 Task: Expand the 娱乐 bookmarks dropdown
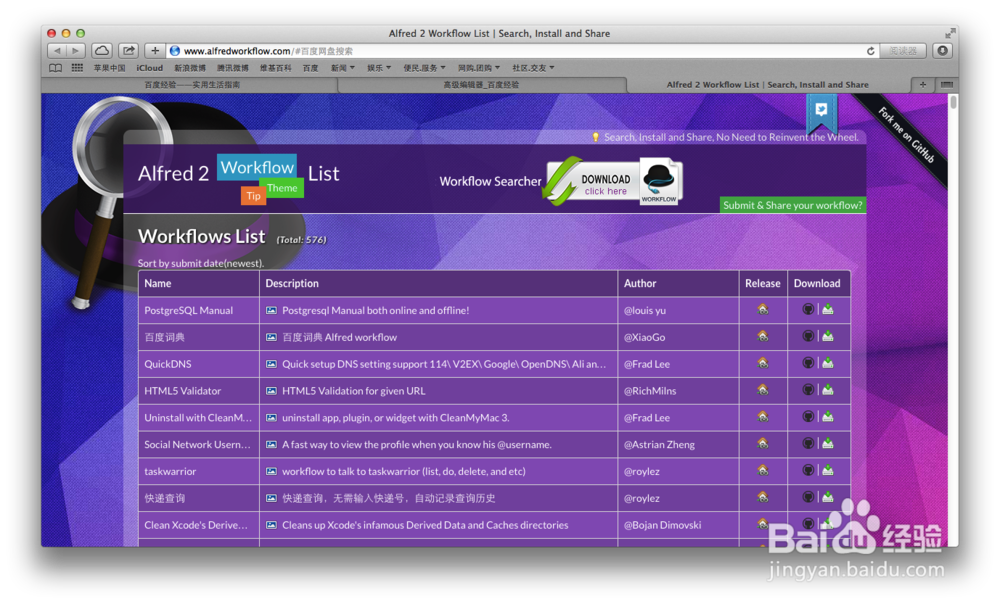pos(379,68)
